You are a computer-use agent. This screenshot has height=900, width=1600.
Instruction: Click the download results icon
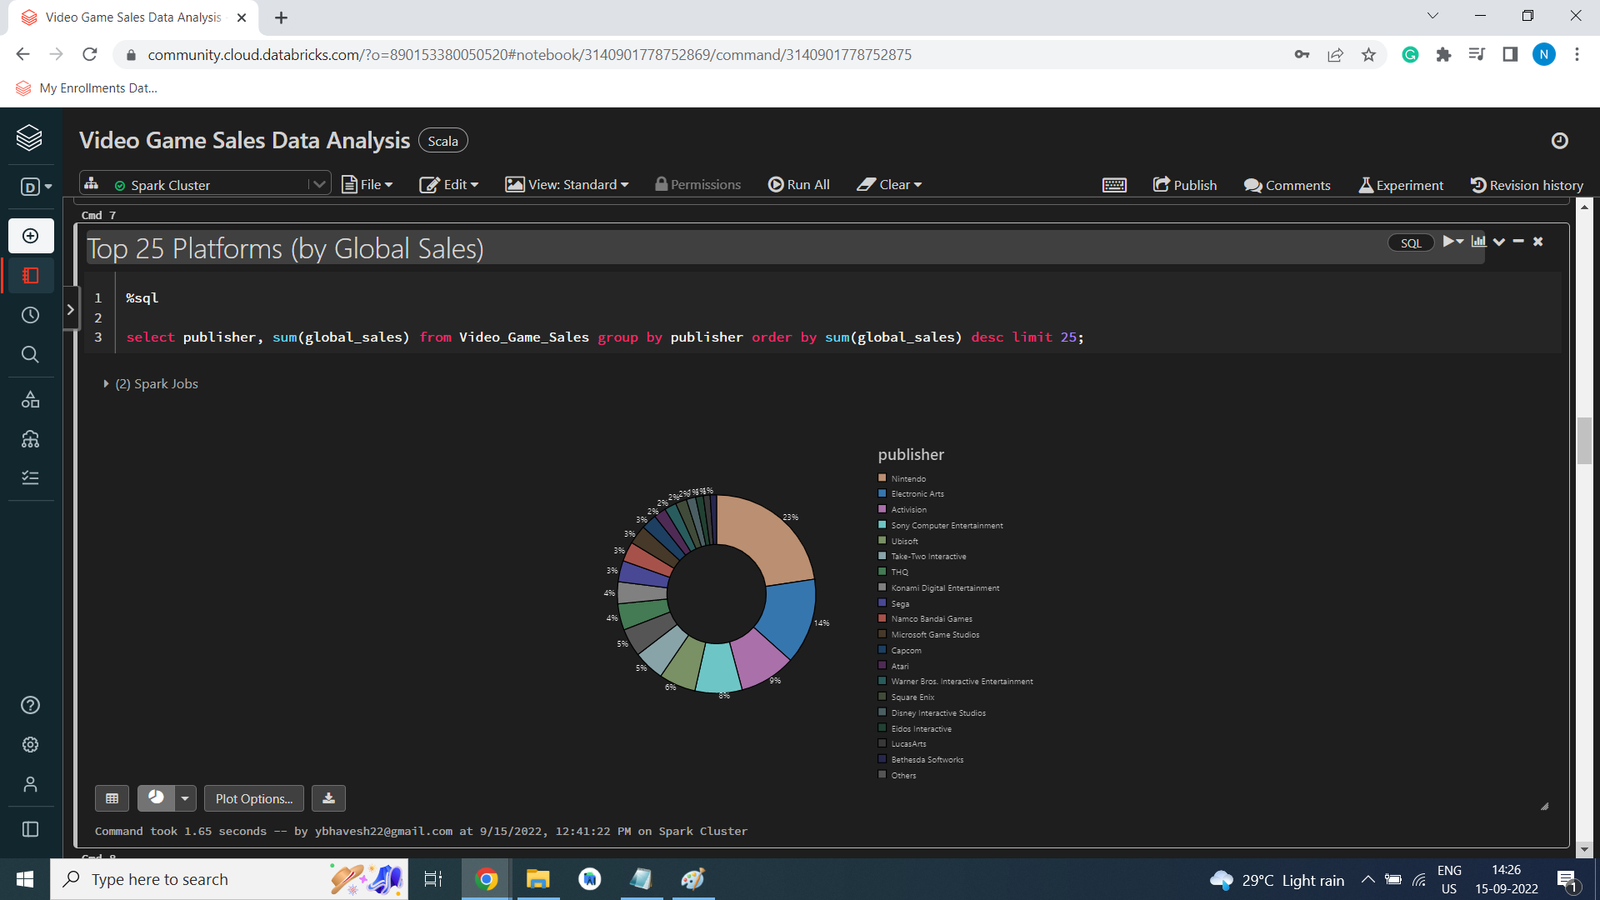coord(328,798)
